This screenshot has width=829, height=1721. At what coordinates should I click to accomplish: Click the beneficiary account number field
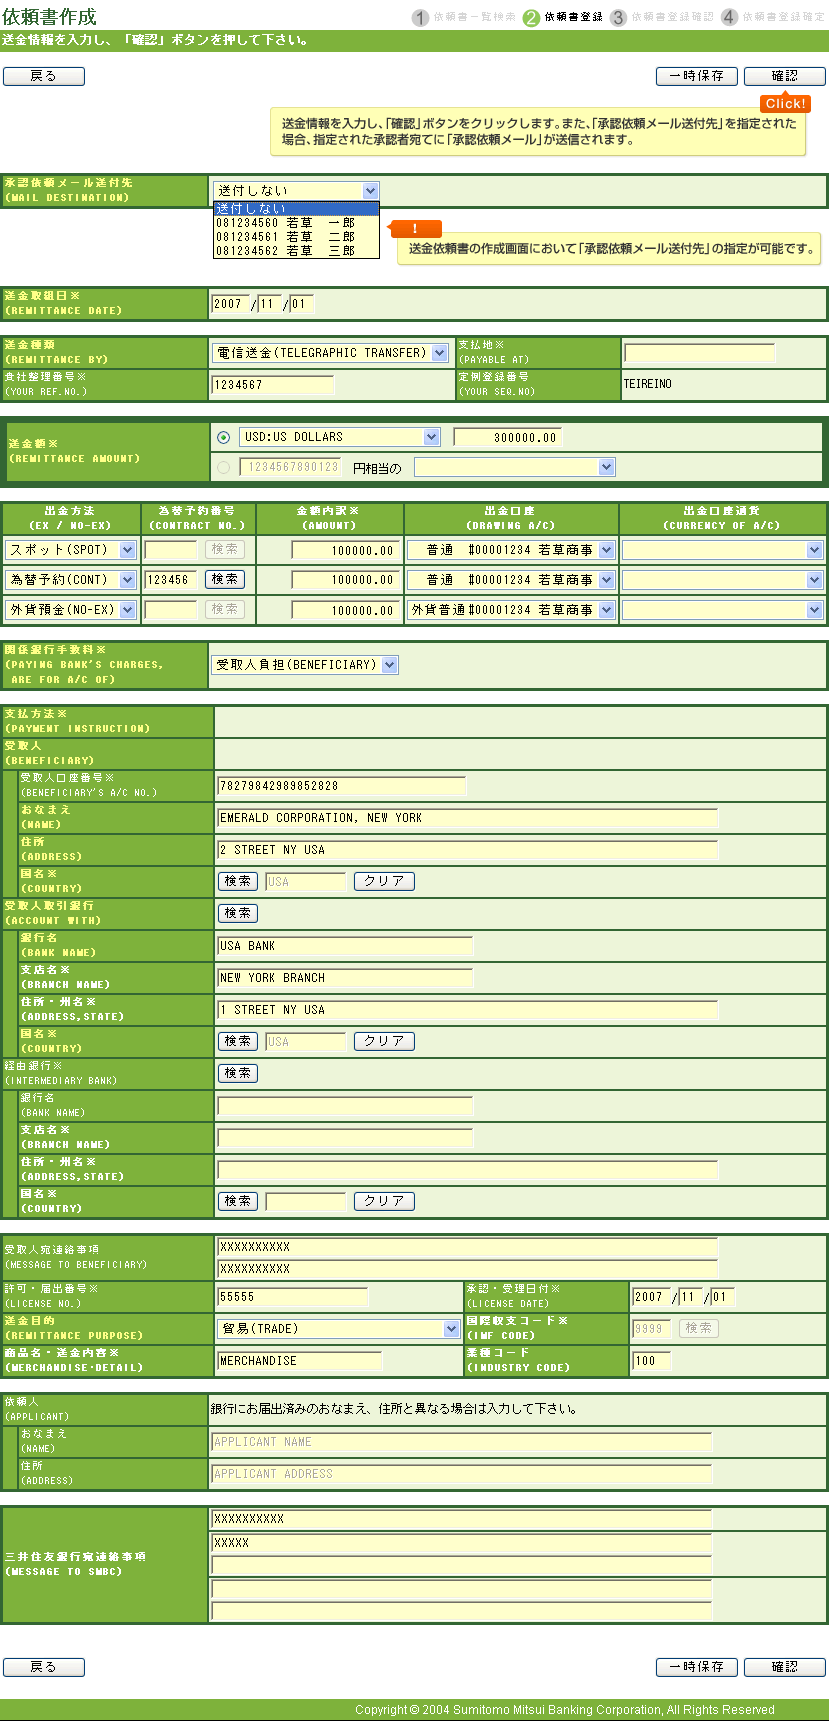(x=342, y=786)
